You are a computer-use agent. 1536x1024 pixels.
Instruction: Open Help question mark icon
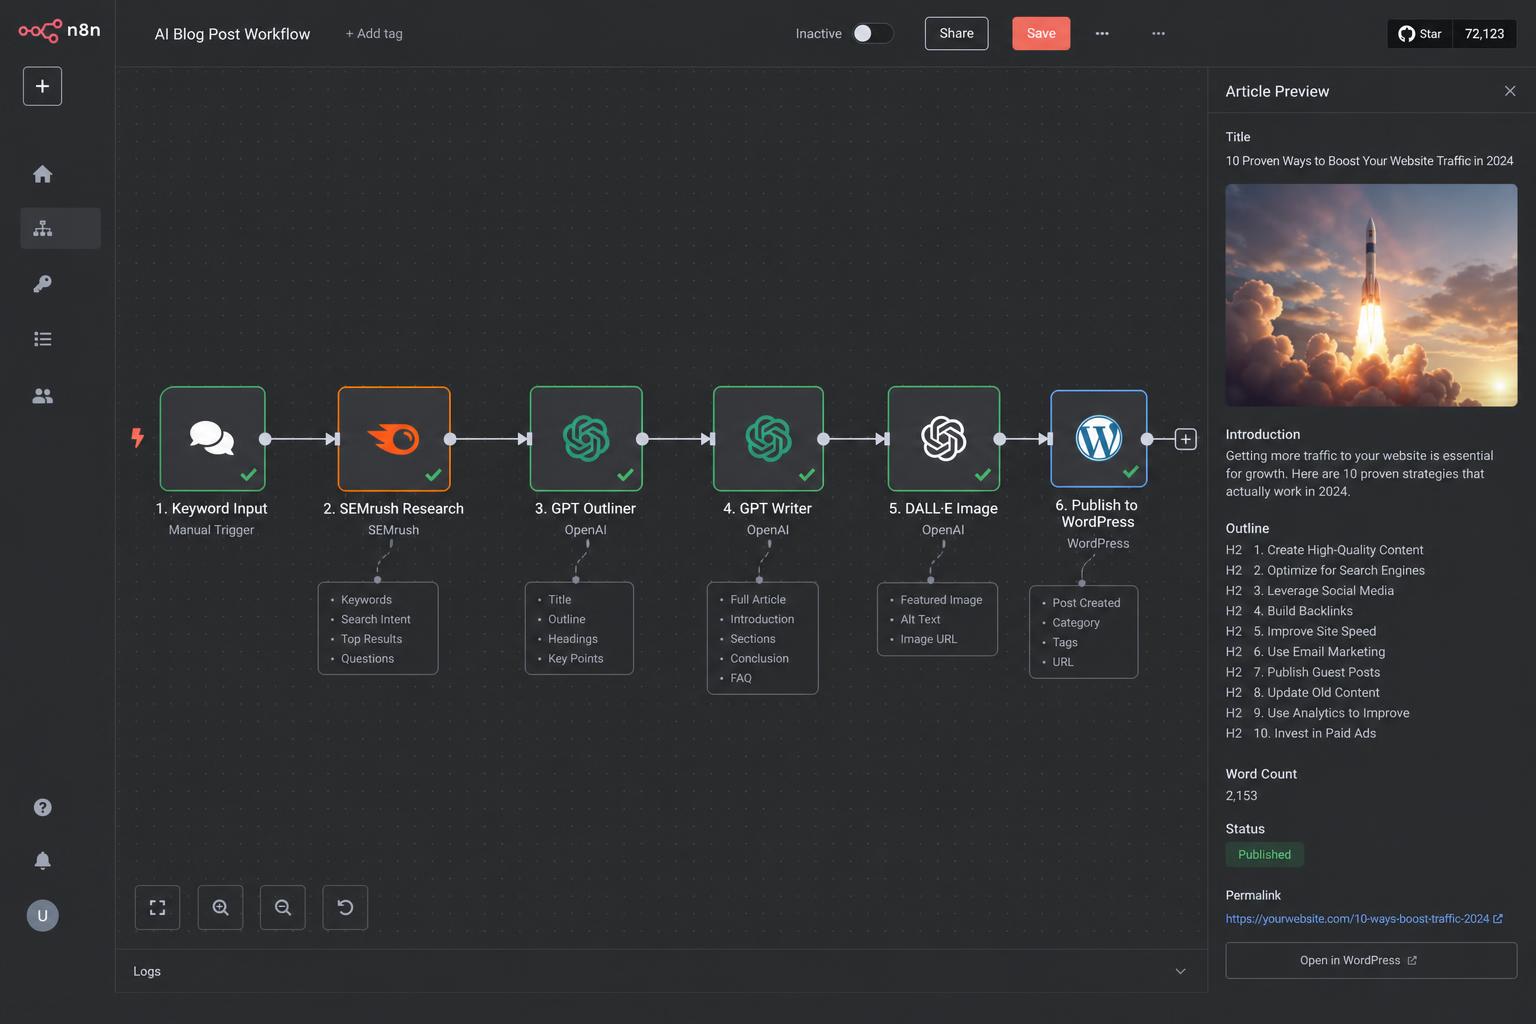(x=42, y=807)
